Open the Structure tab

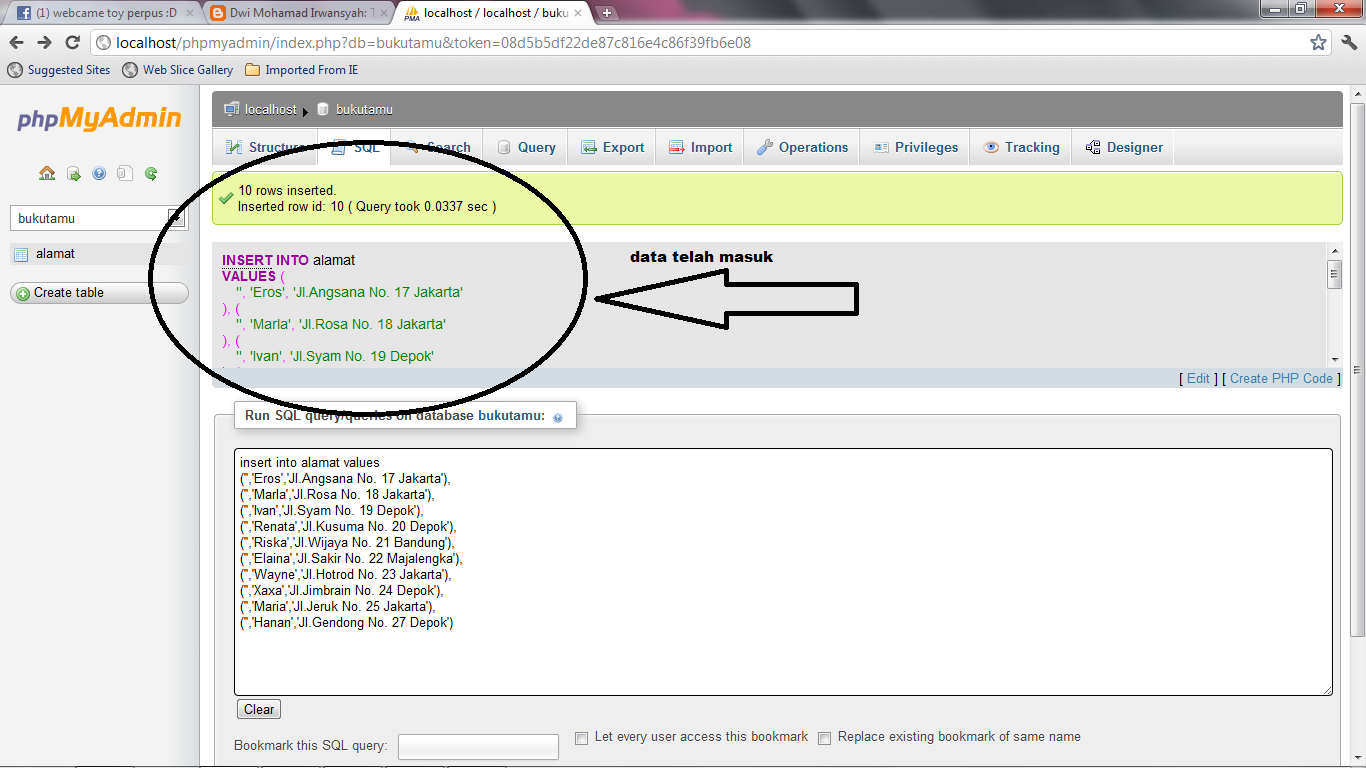click(x=266, y=147)
